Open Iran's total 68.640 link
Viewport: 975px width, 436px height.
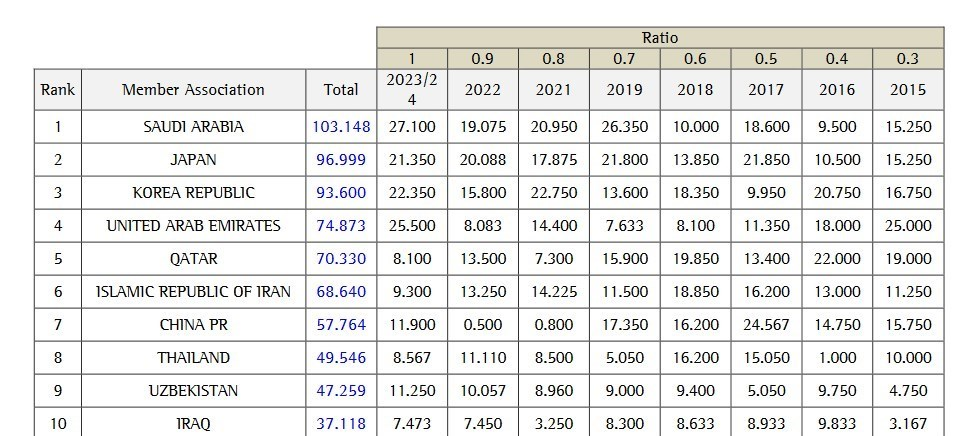pos(341,292)
